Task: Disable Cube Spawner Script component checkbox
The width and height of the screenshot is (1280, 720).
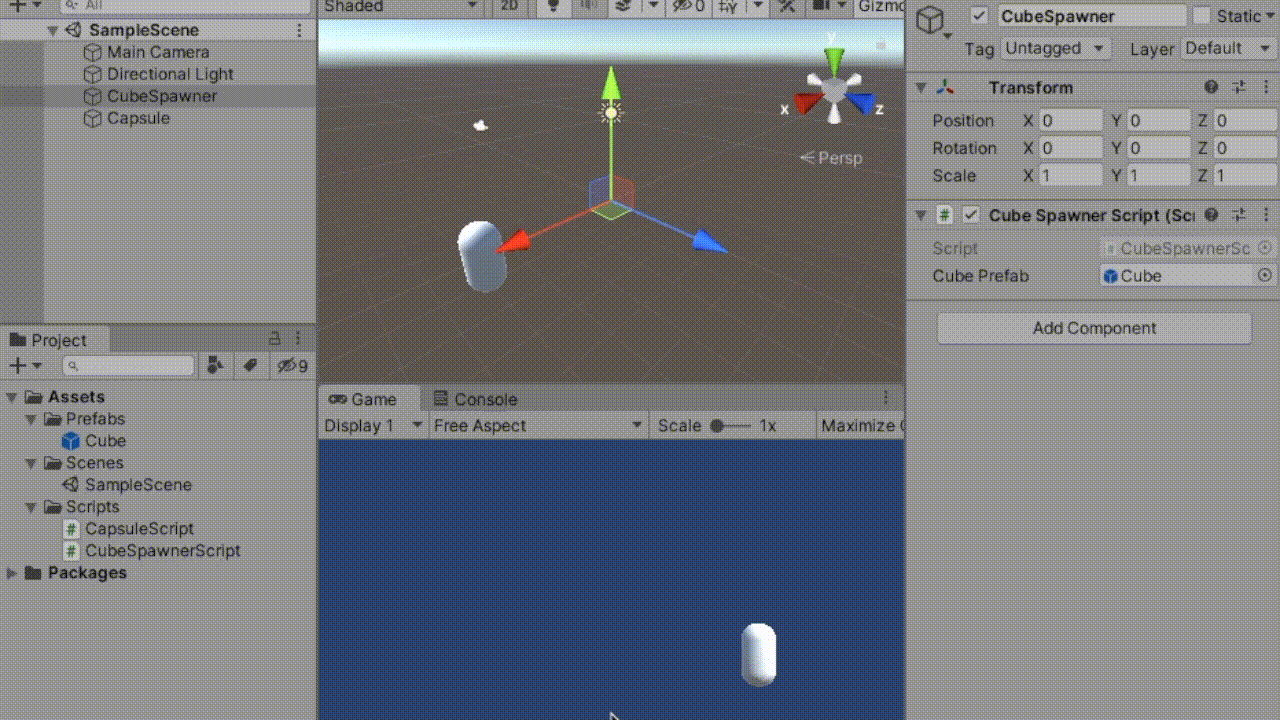Action: pos(970,215)
